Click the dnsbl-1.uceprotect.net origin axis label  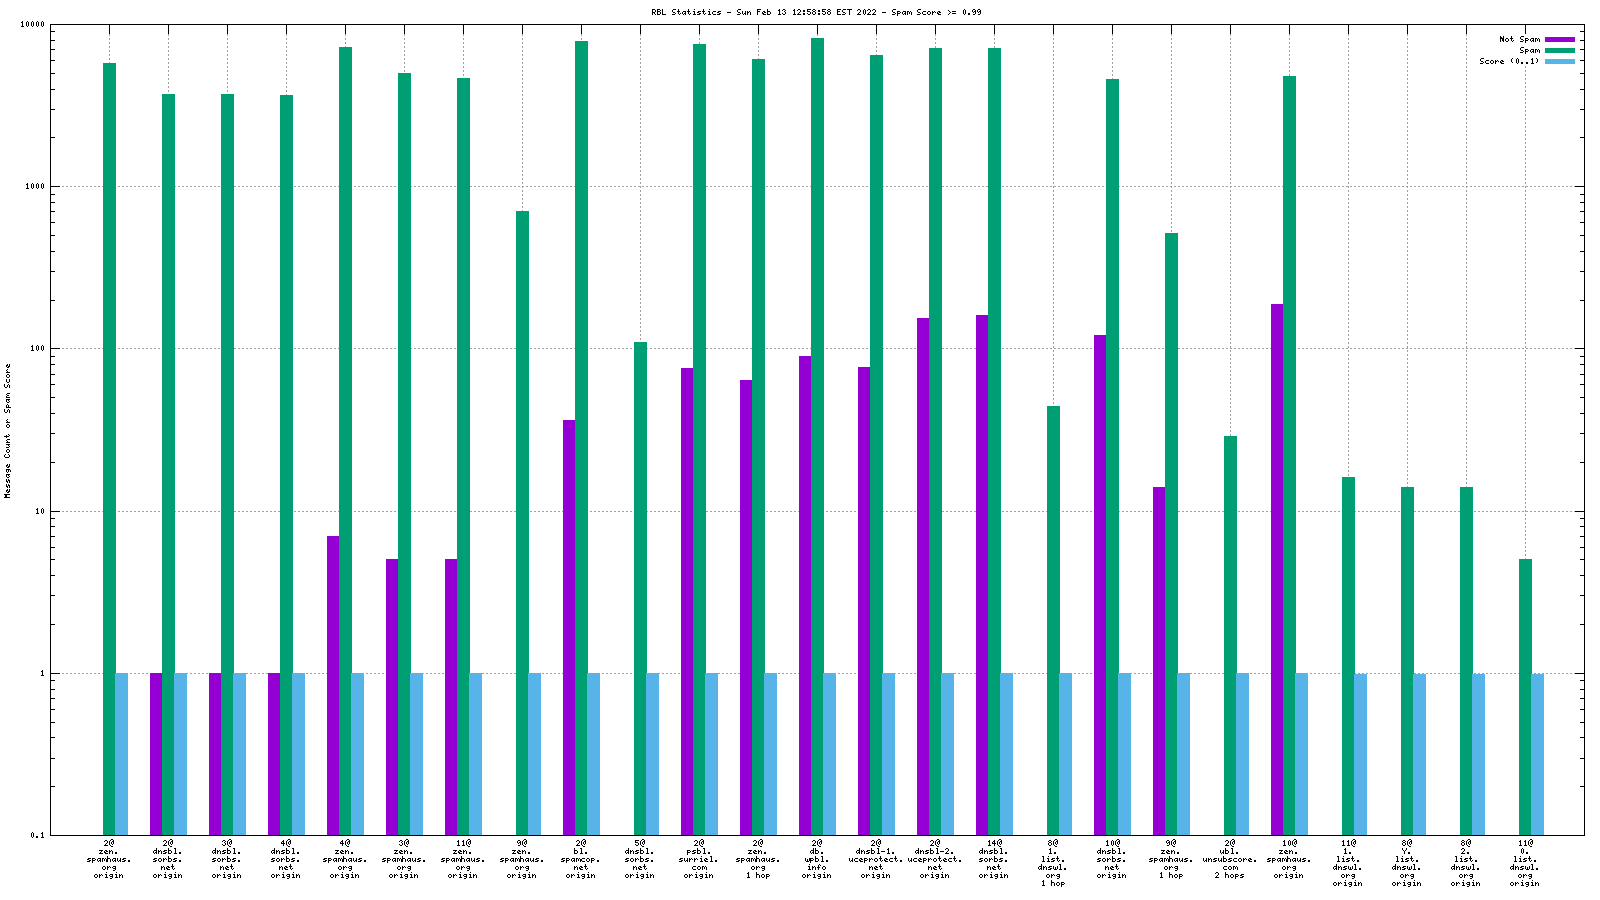(x=876, y=860)
